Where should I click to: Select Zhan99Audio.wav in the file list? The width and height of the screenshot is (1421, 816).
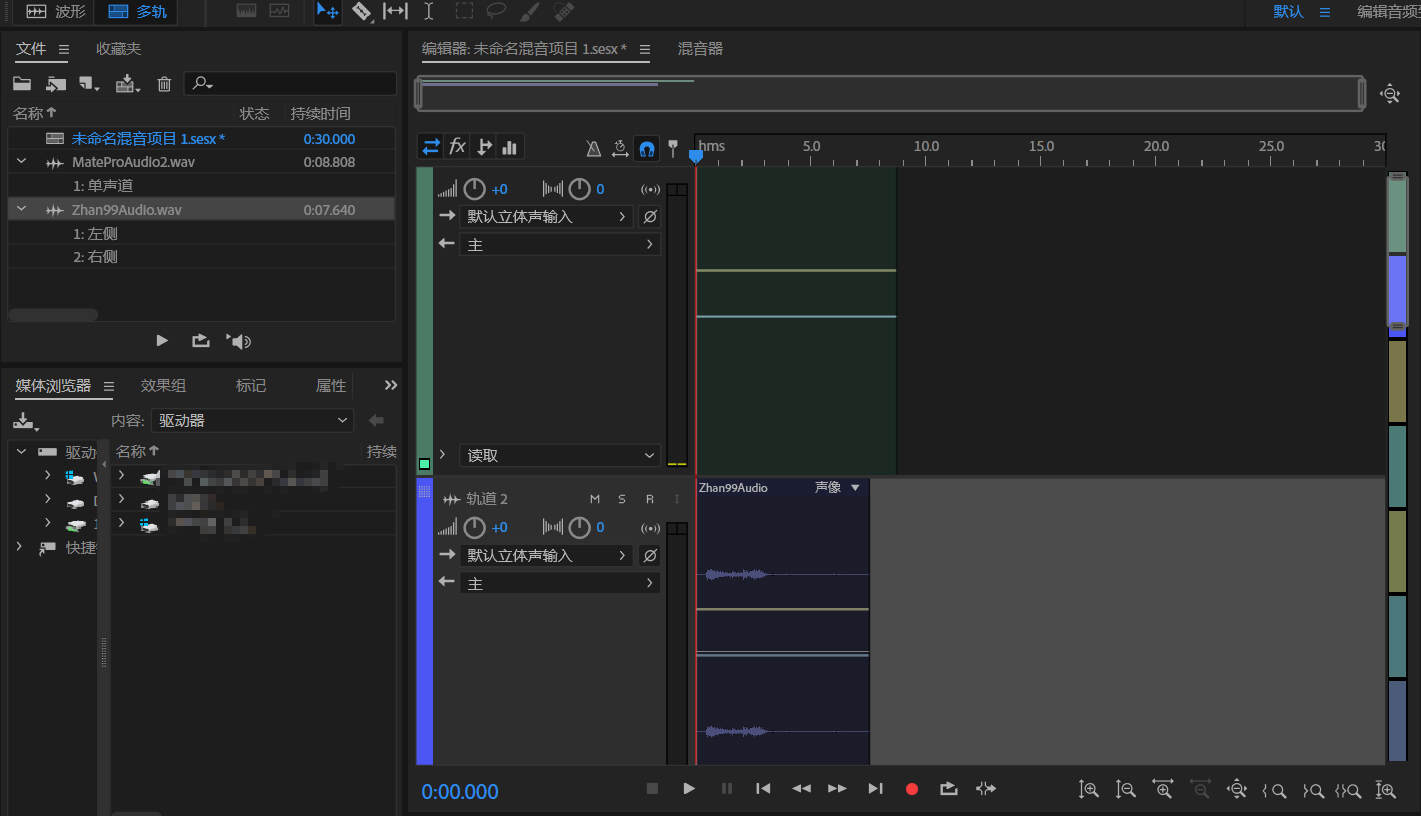(127, 210)
